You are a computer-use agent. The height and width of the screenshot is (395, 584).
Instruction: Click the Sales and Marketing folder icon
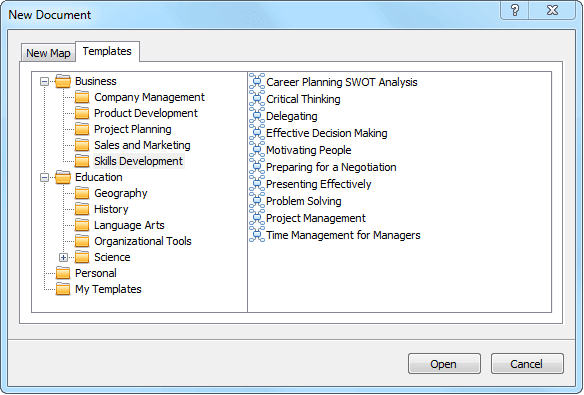click(82, 145)
